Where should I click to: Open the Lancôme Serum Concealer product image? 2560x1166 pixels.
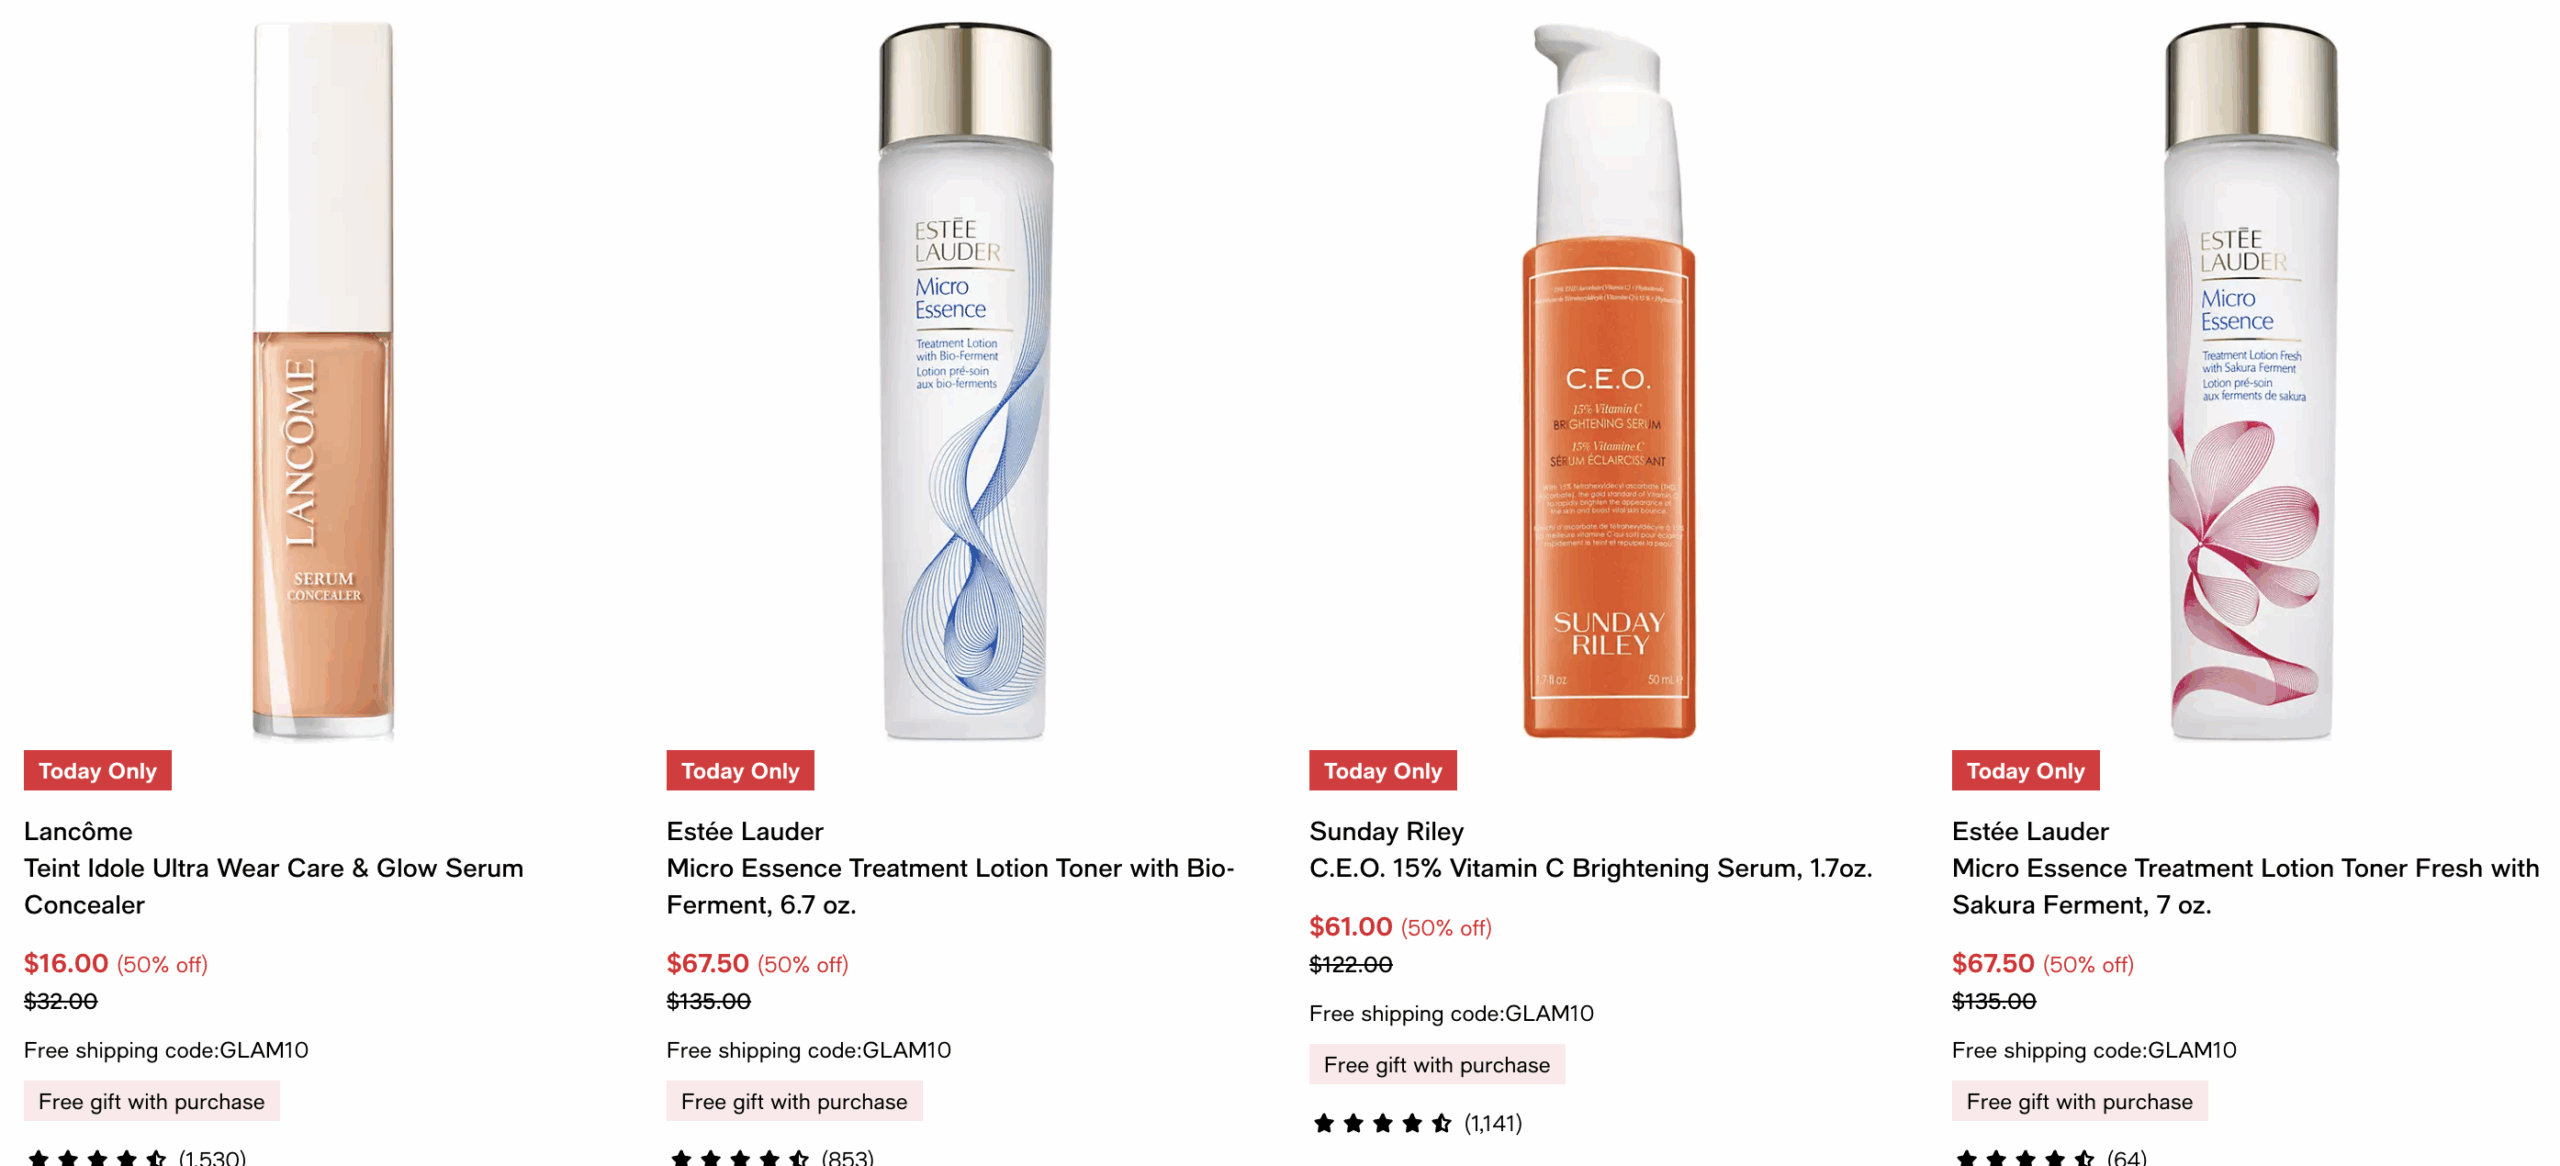322,380
